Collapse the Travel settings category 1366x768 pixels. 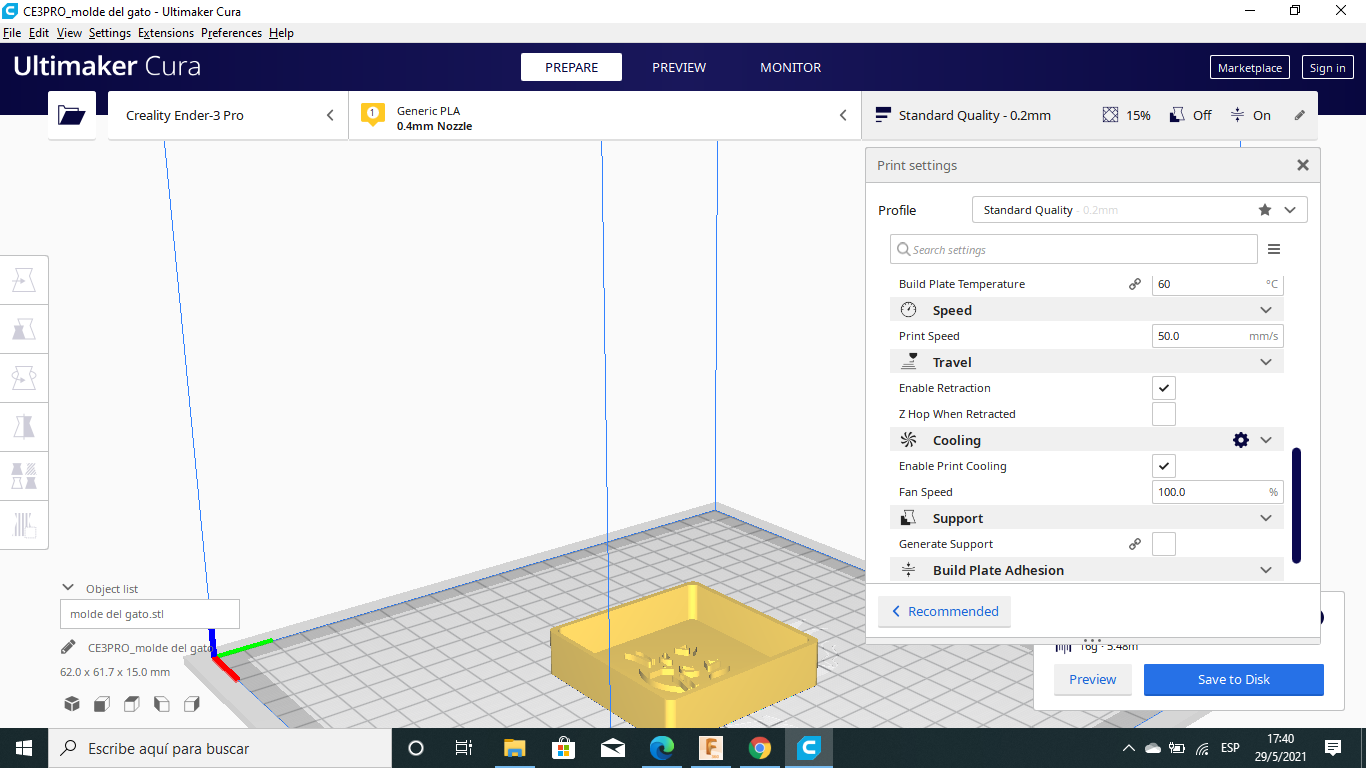point(1087,362)
